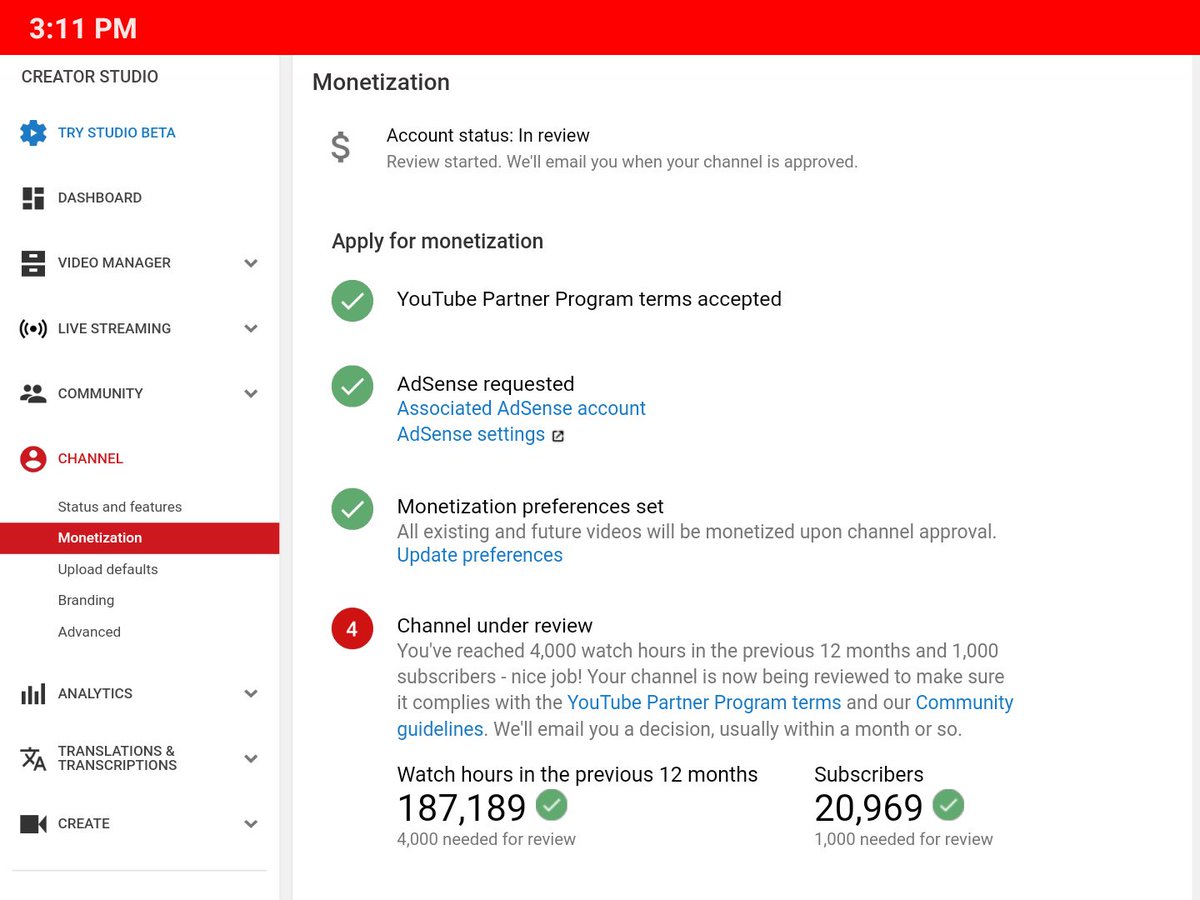1200x900 pixels.
Task: Click green checkmark next to 20,969 subscribers
Action: click(x=948, y=805)
